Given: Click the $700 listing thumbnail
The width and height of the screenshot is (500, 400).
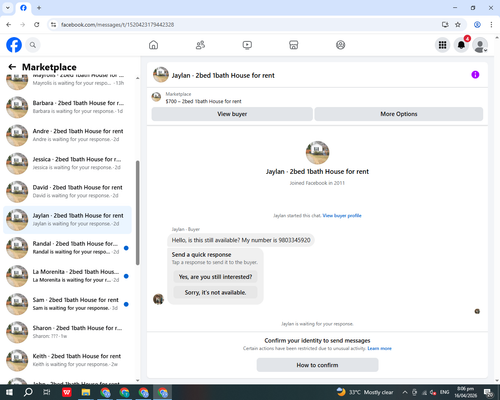Looking at the screenshot, I should coord(156,97).
